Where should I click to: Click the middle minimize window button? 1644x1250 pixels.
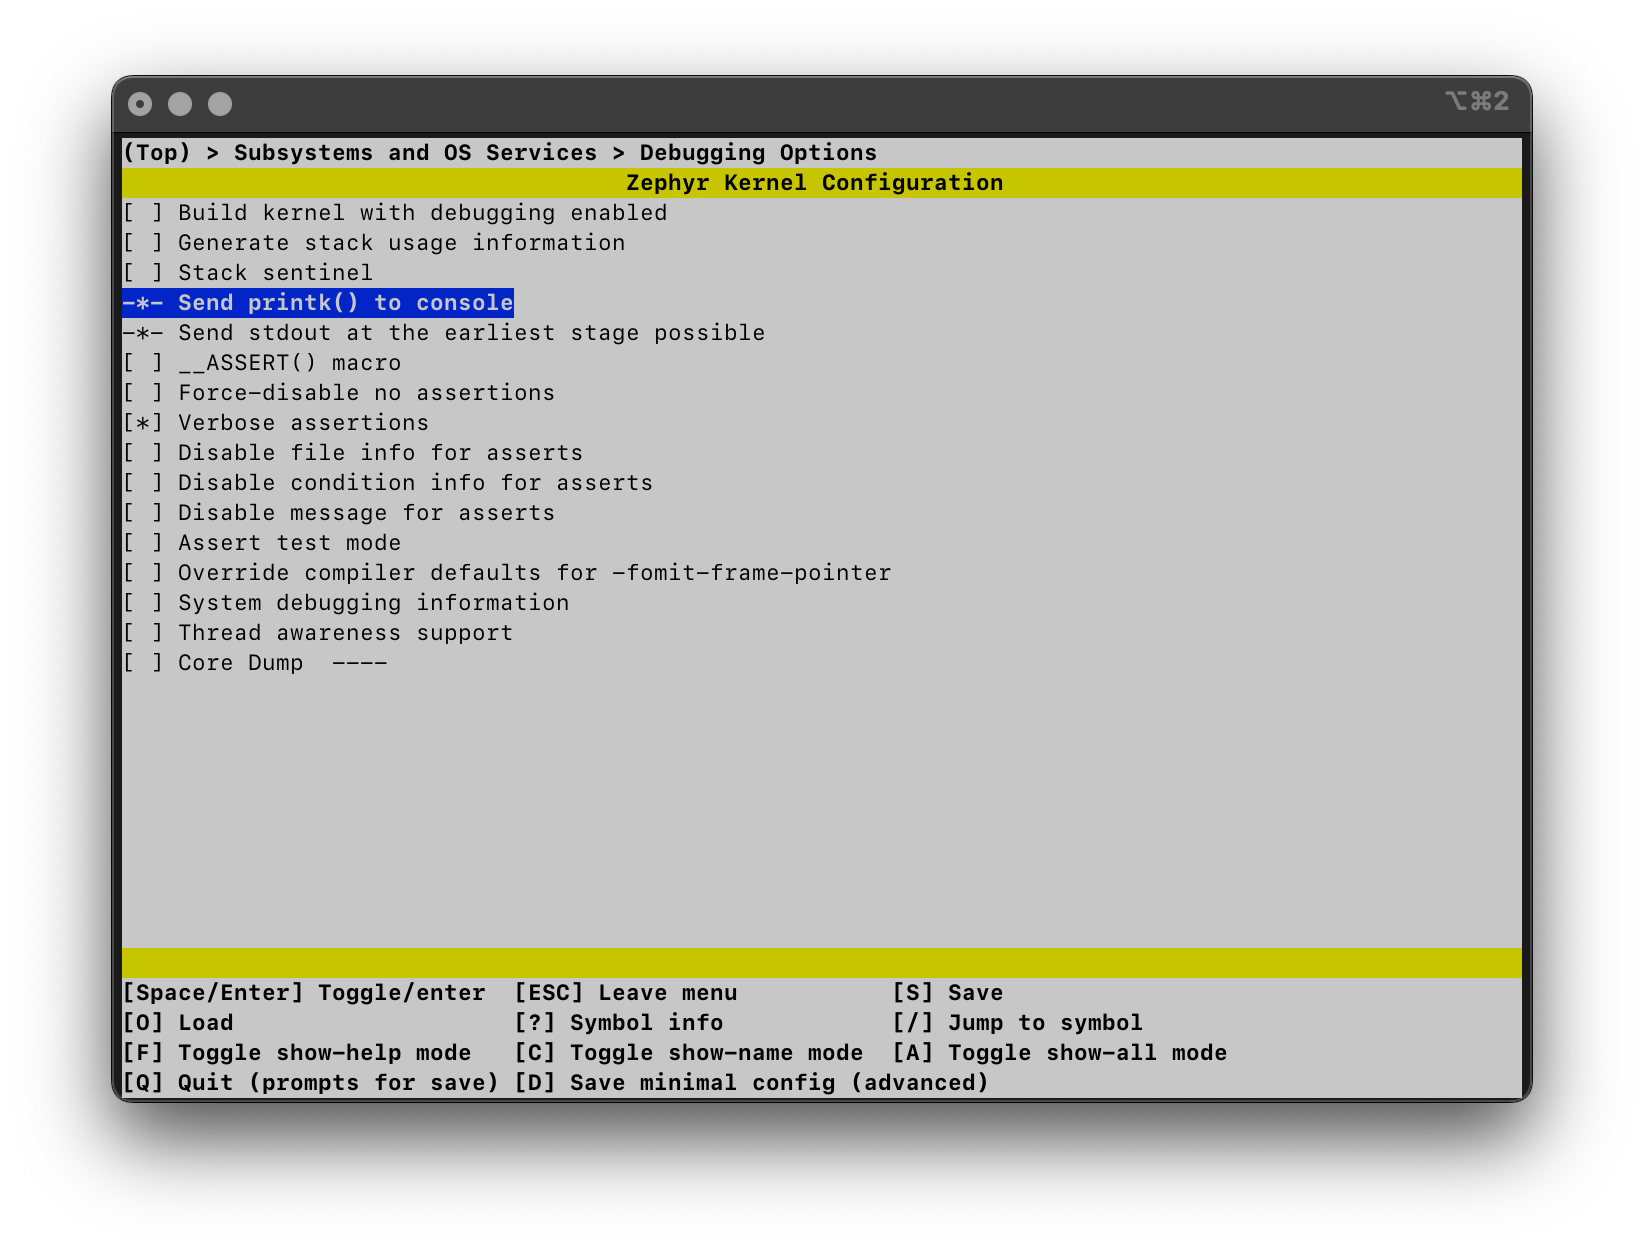click(180, 104)
